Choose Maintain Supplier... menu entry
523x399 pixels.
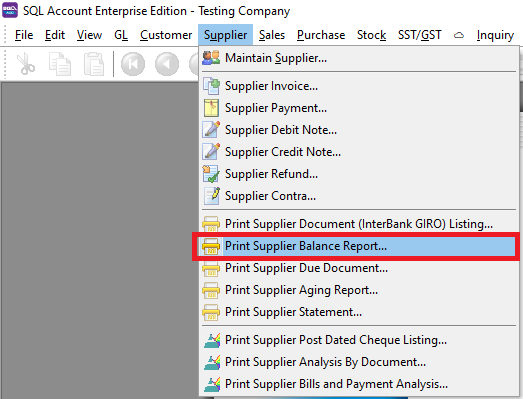click(x=359, y=58)
